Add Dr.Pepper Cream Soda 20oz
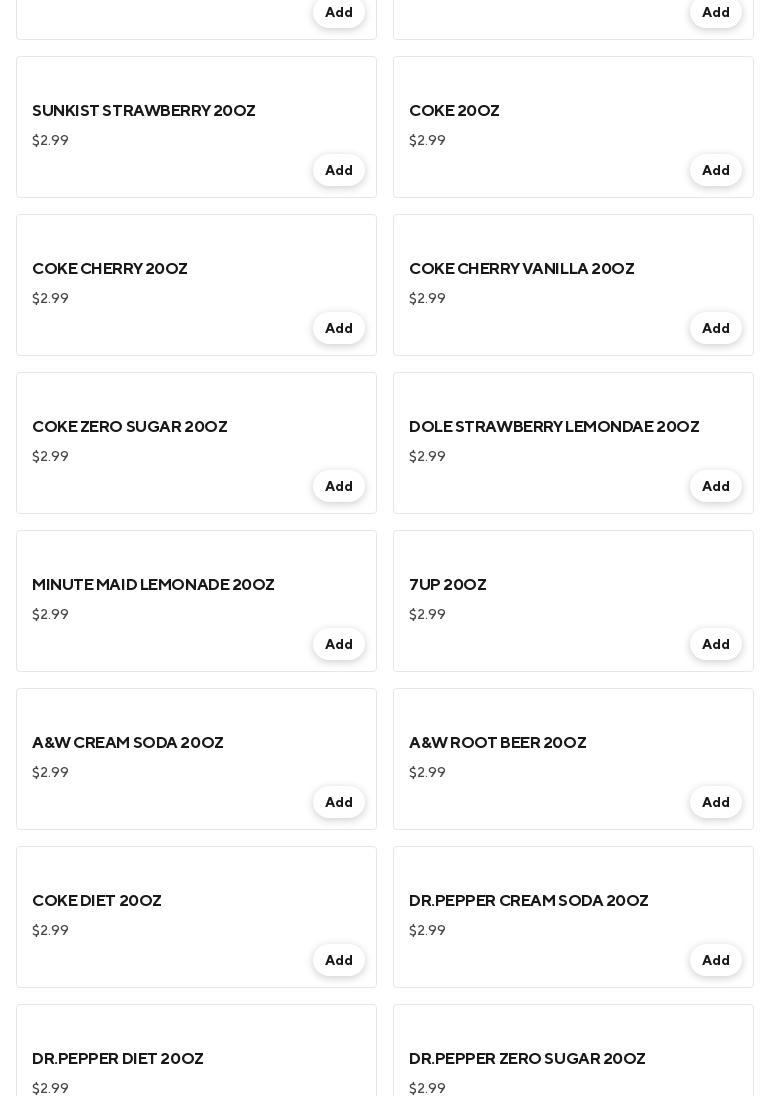The image size is (770, 1096). coord(715,960)
